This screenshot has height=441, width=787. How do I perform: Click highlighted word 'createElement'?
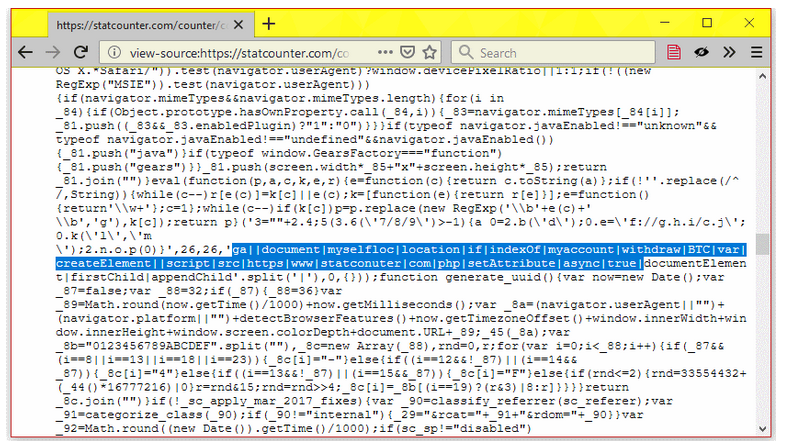pos(103,263)
